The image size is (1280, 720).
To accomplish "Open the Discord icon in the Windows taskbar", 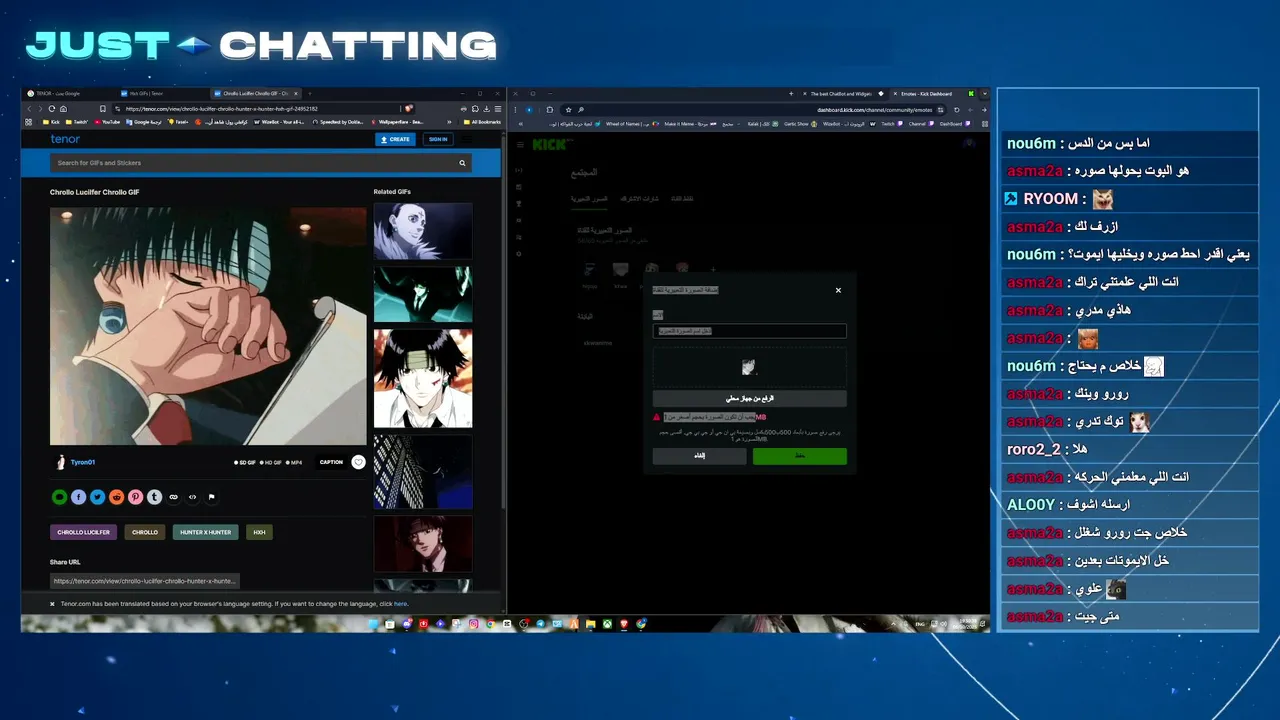I will (x=407, y=624).
